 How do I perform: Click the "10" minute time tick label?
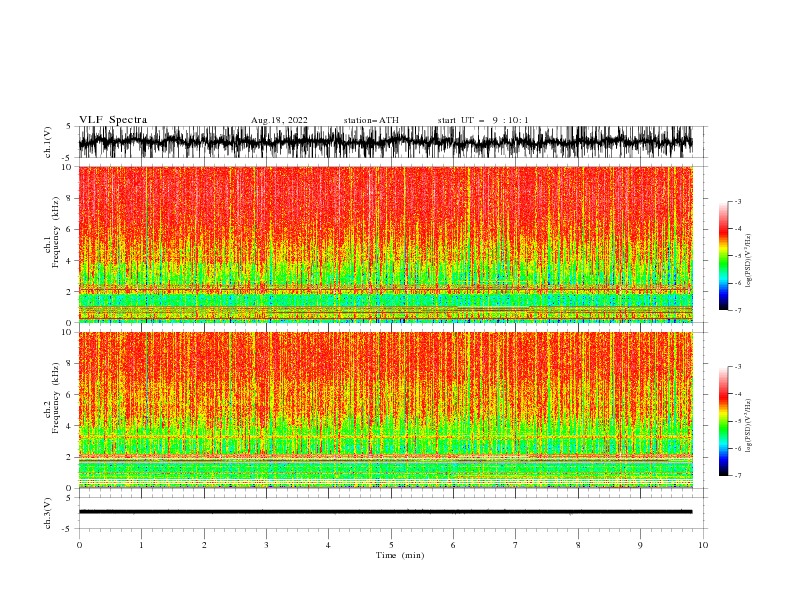(703, 545)
